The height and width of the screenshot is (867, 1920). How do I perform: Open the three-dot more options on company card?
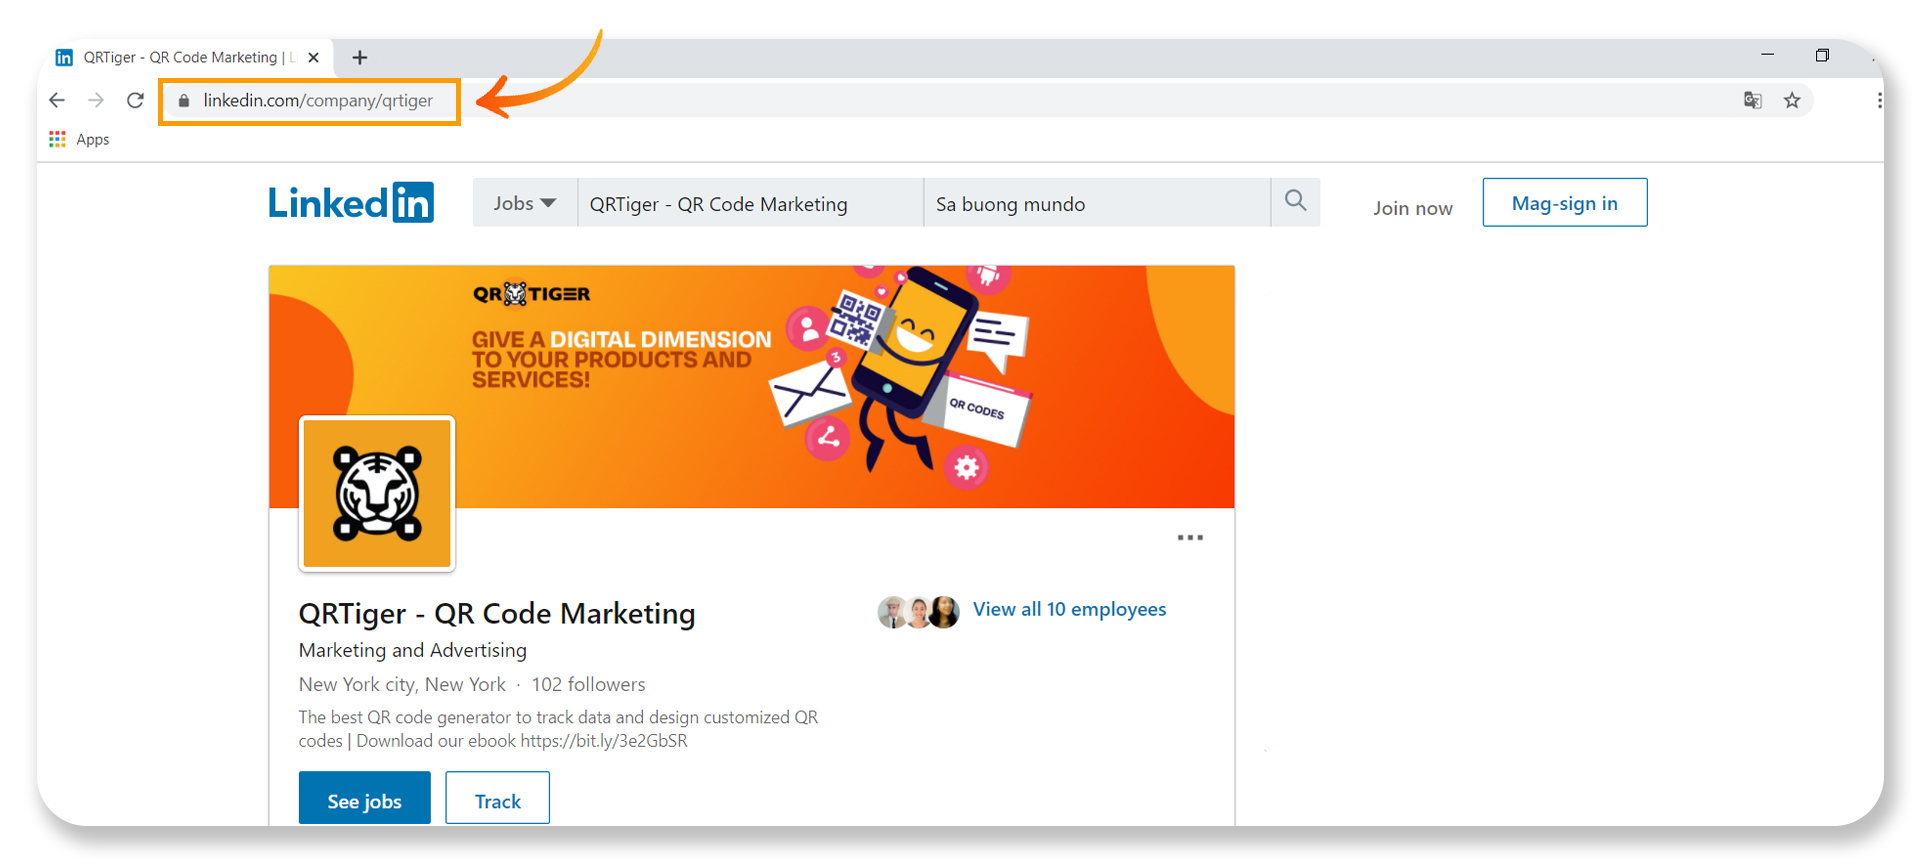pos(1190,538)
